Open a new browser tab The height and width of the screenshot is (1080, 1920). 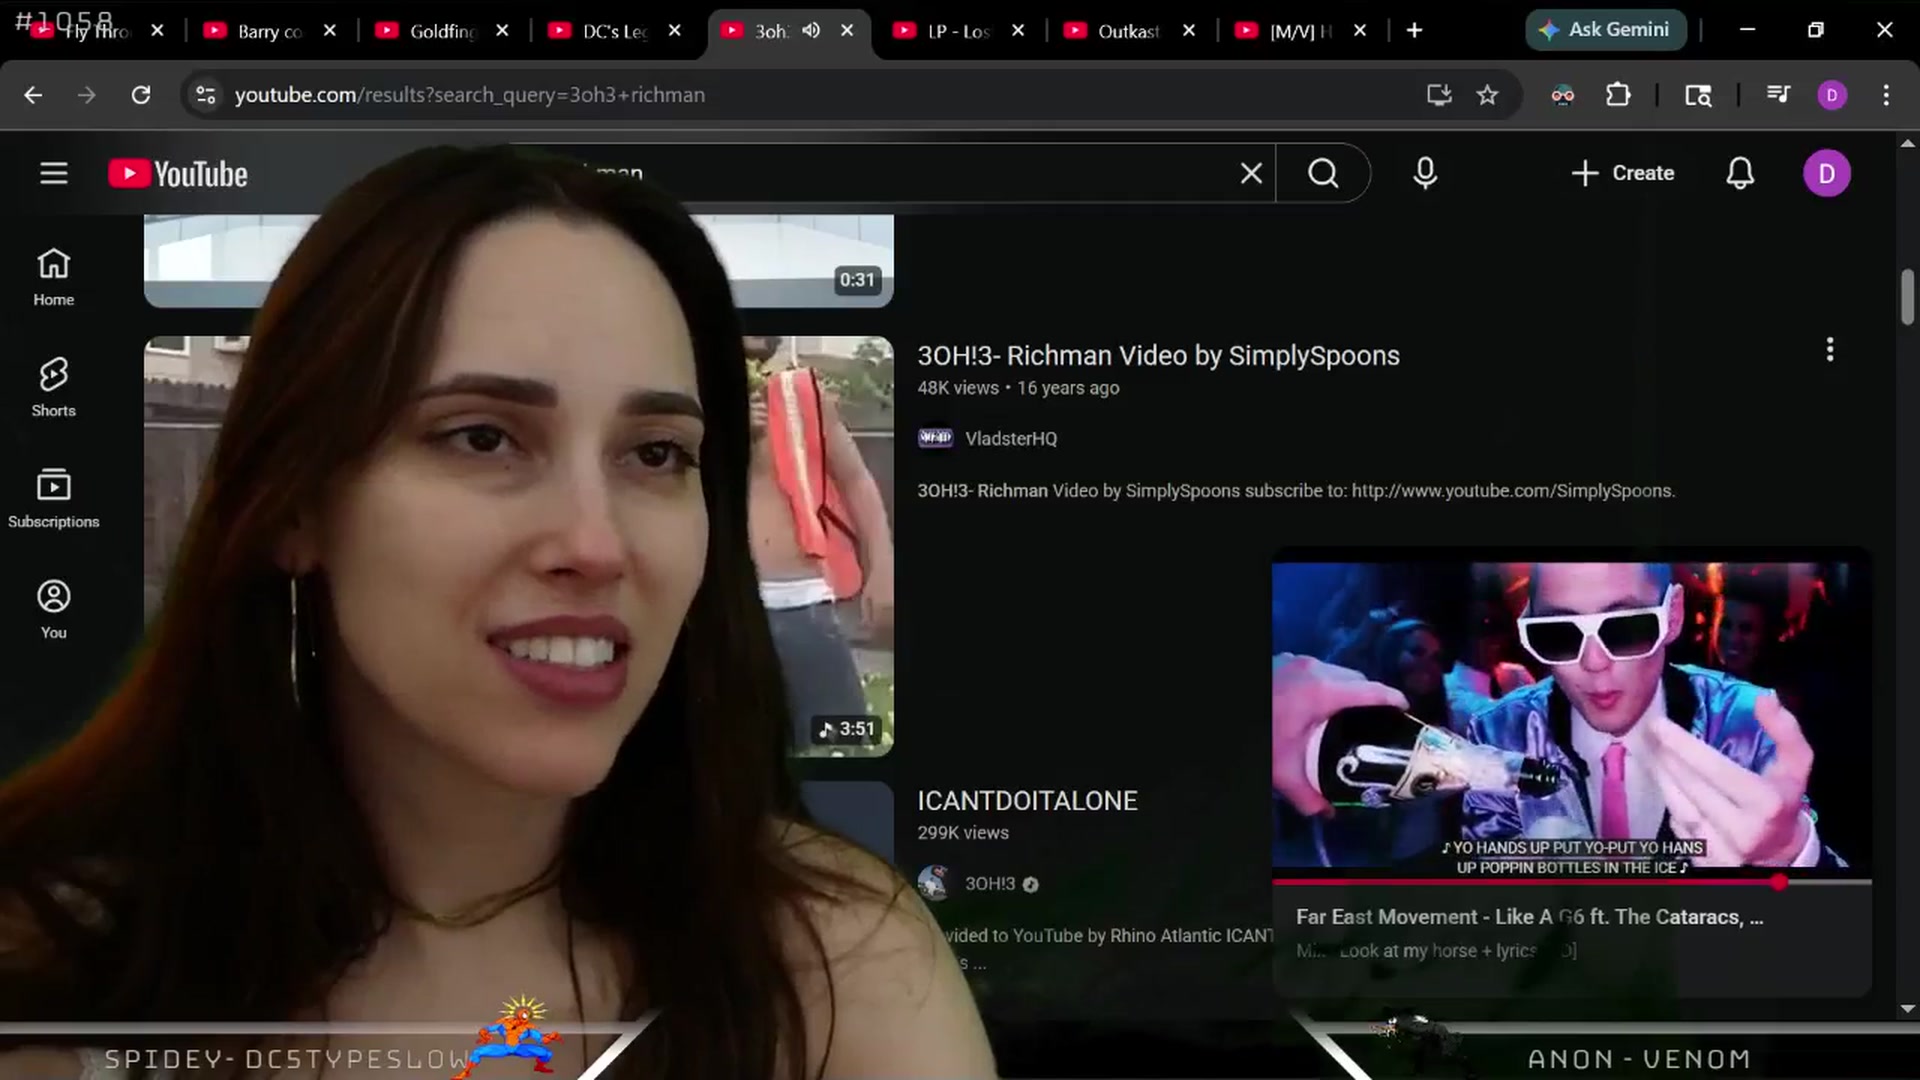click(x=1414, y=30)
